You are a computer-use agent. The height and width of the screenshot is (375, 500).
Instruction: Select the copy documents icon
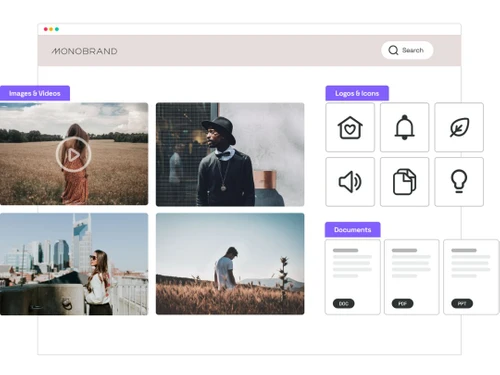click(404, 182)
